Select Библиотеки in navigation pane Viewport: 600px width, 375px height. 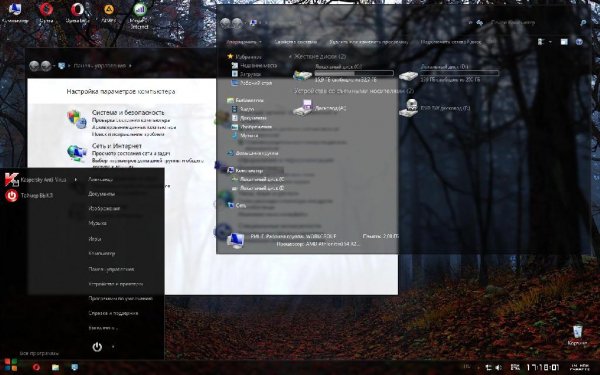(245, 100)
